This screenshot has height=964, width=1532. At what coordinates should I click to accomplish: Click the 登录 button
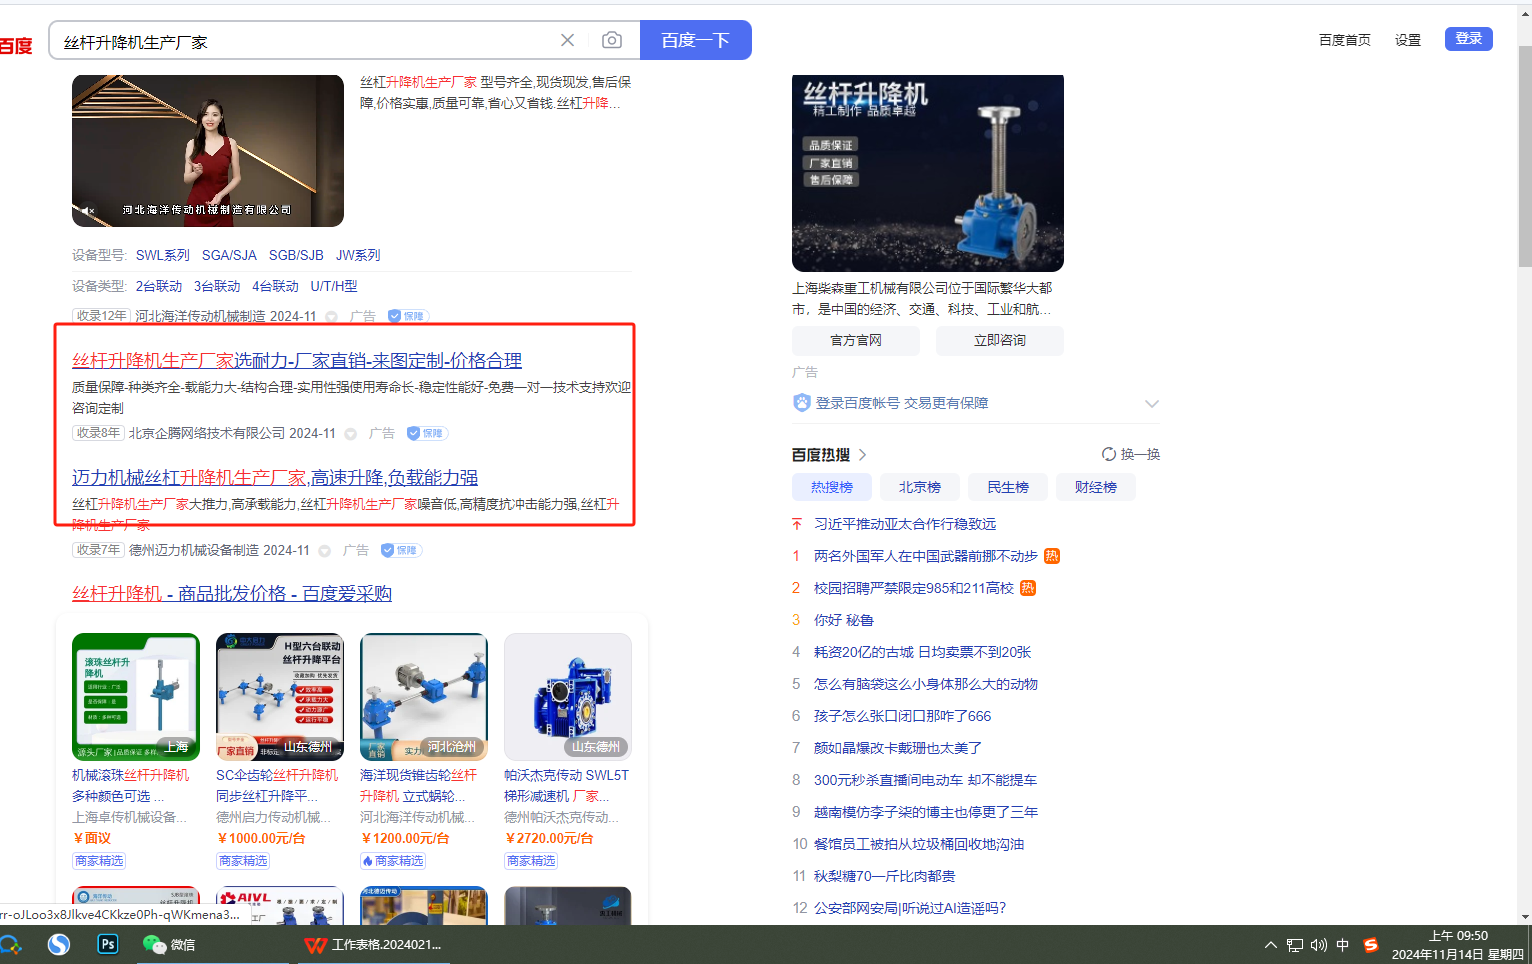[1469, 39]
